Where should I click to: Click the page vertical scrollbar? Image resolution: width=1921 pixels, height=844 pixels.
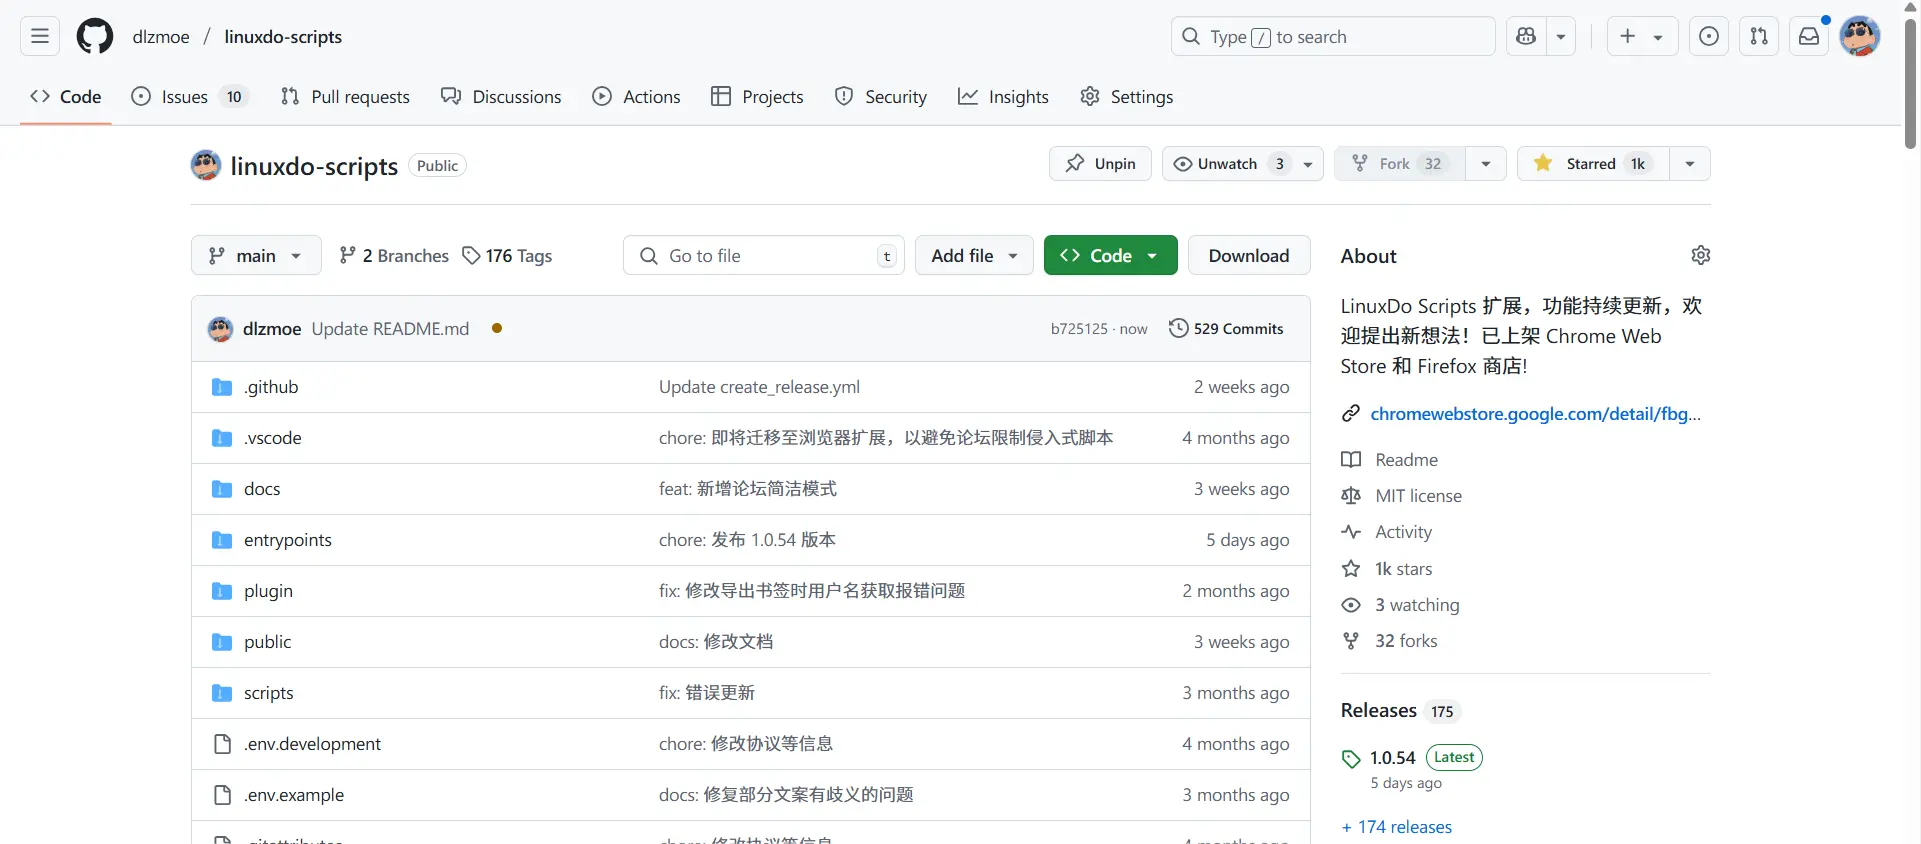click(1911, 85)
